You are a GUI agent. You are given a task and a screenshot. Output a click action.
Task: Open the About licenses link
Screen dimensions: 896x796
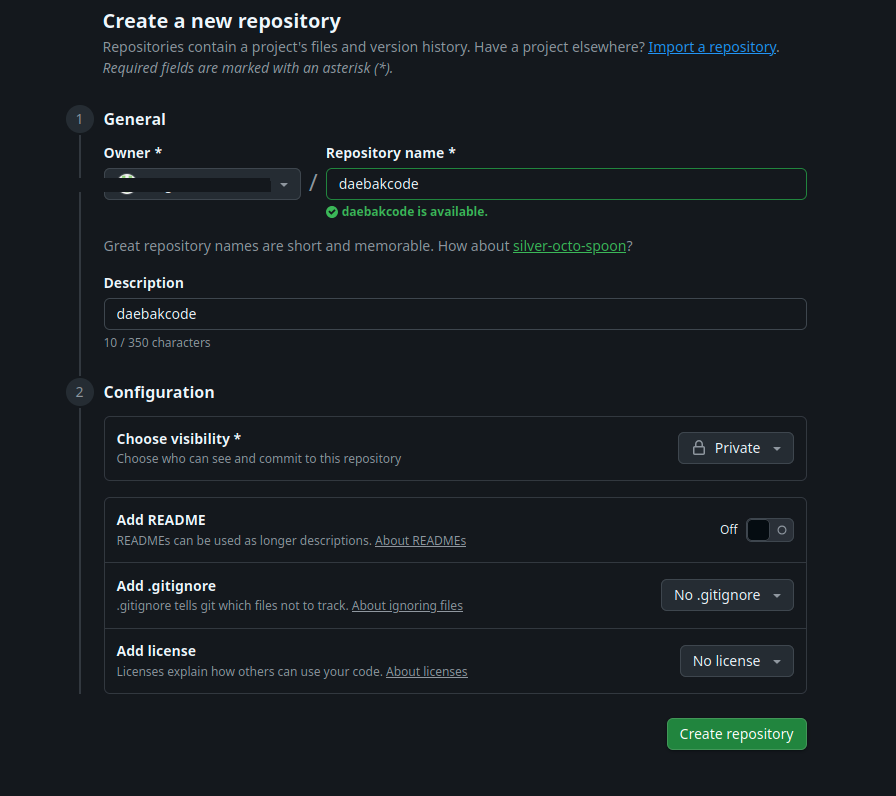pyautogui.click(x=426, y=672)
